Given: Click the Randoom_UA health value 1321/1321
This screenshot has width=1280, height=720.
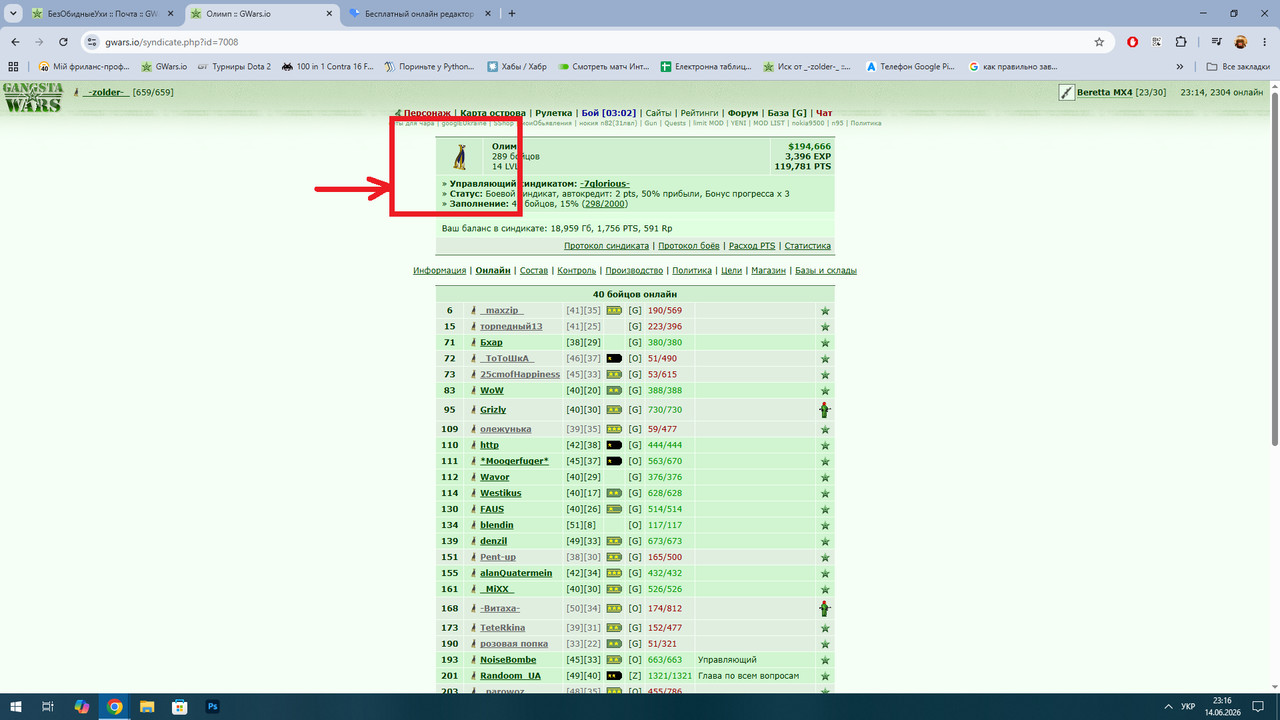Looking at the screenshot, I should click(669, 676).
